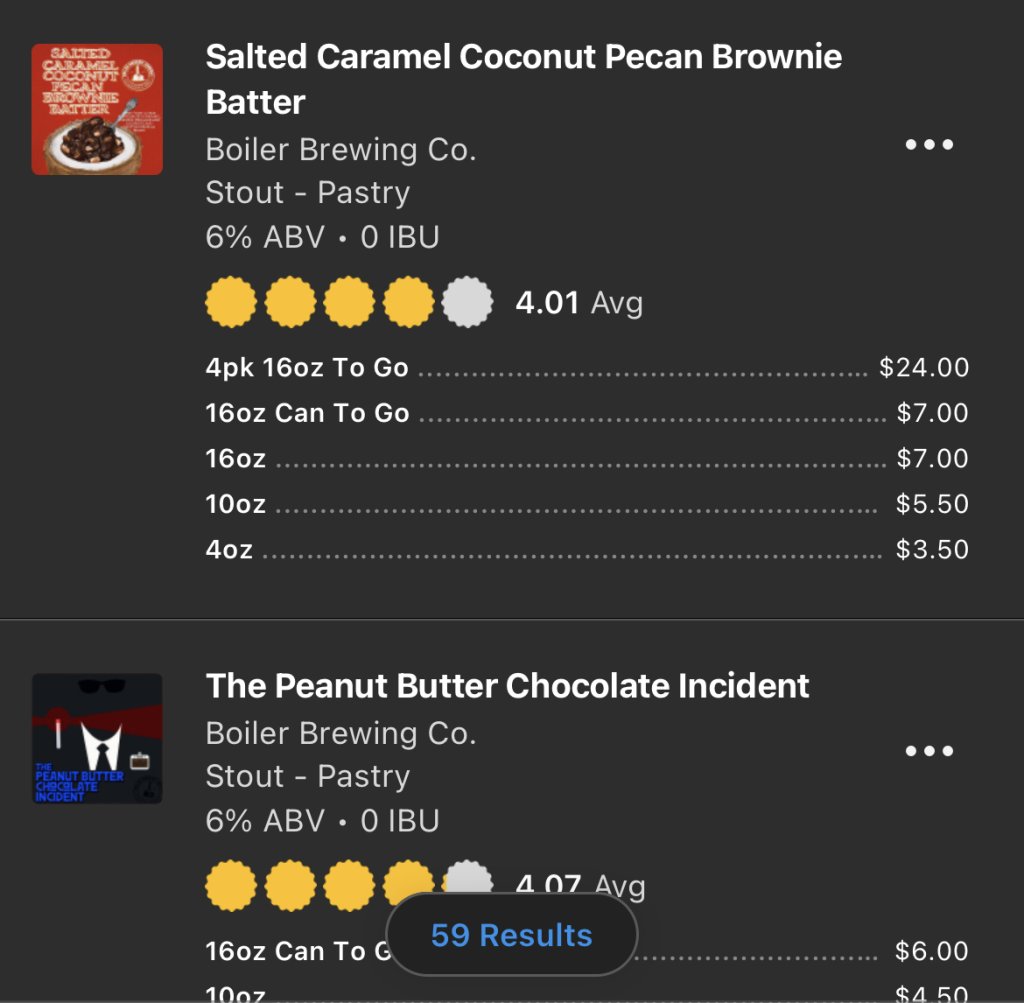This screenshot has height=1003, width=1024.
Task: Tap the Stout - Pastry style under Peanut Butter beer
Action: [x=307, y=777]
